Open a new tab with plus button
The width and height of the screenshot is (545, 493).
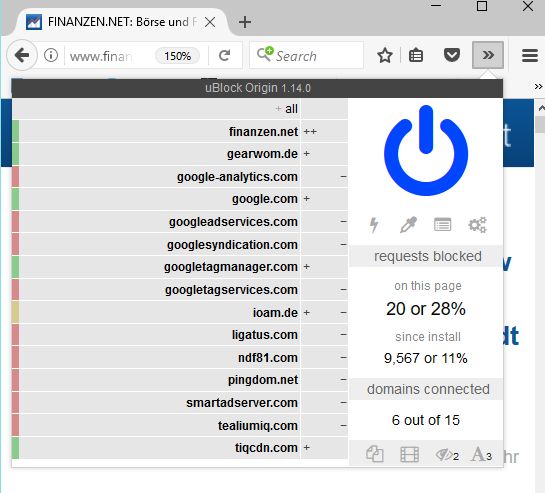click(245, 22)
